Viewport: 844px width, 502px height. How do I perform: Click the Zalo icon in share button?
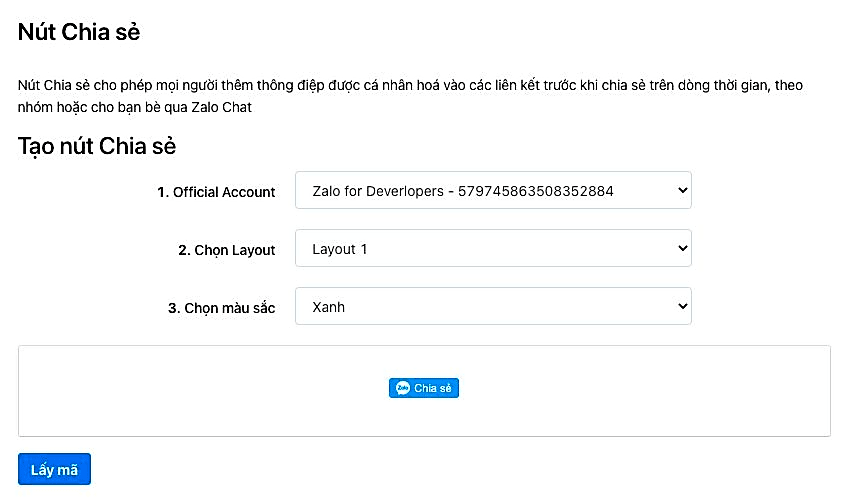(403, 388)
